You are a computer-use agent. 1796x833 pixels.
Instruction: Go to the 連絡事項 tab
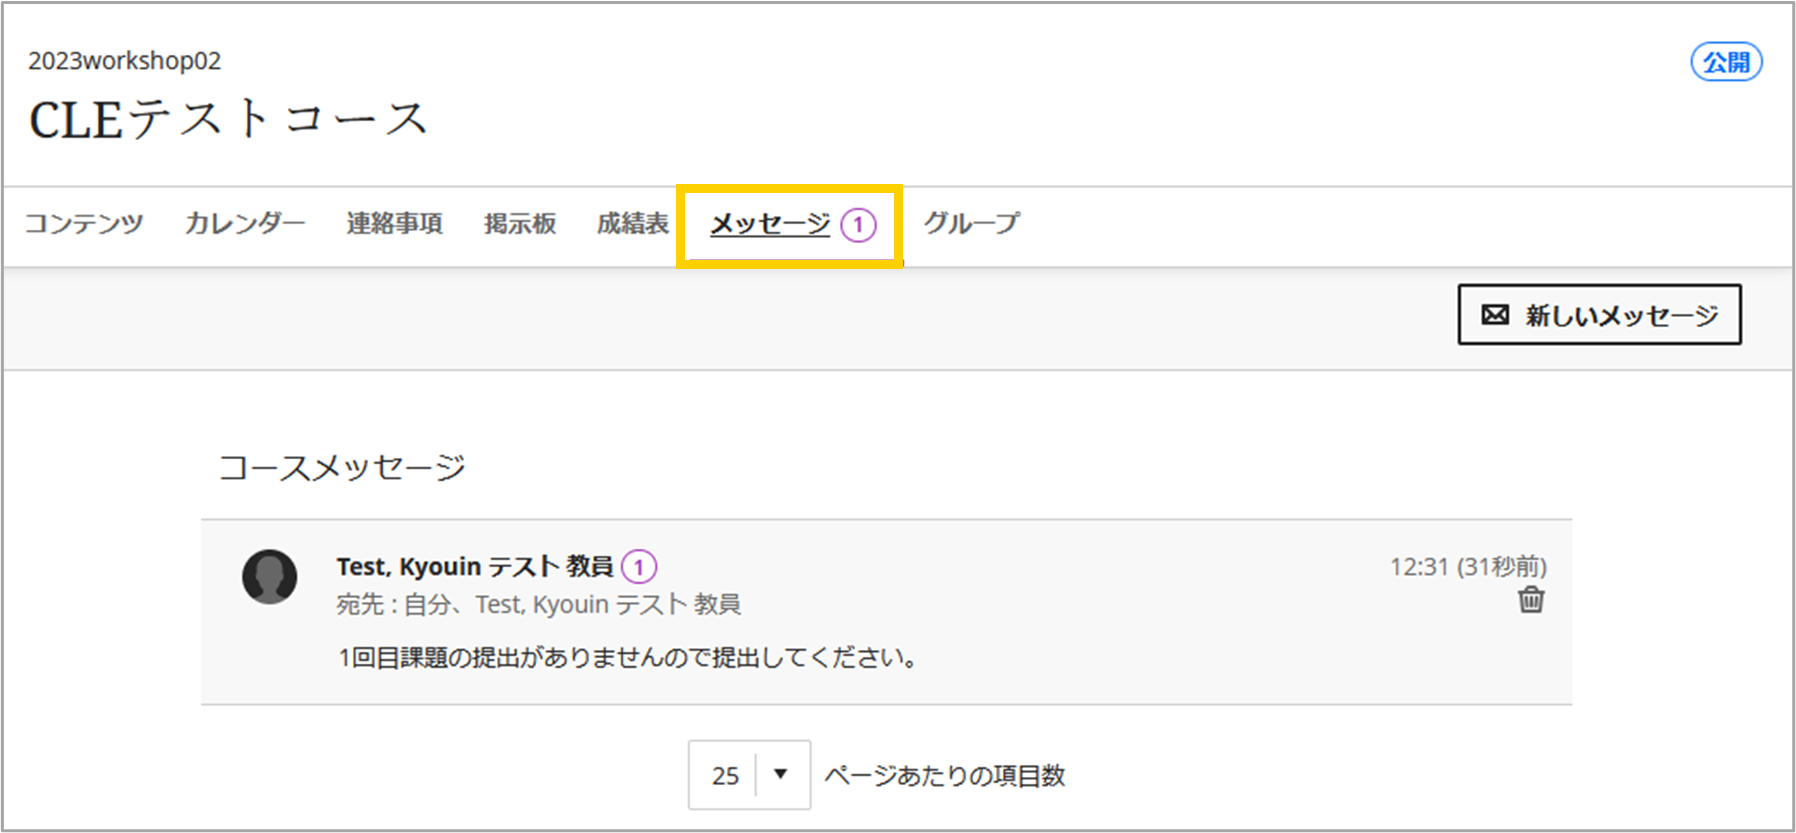click(x=395, y=223)
